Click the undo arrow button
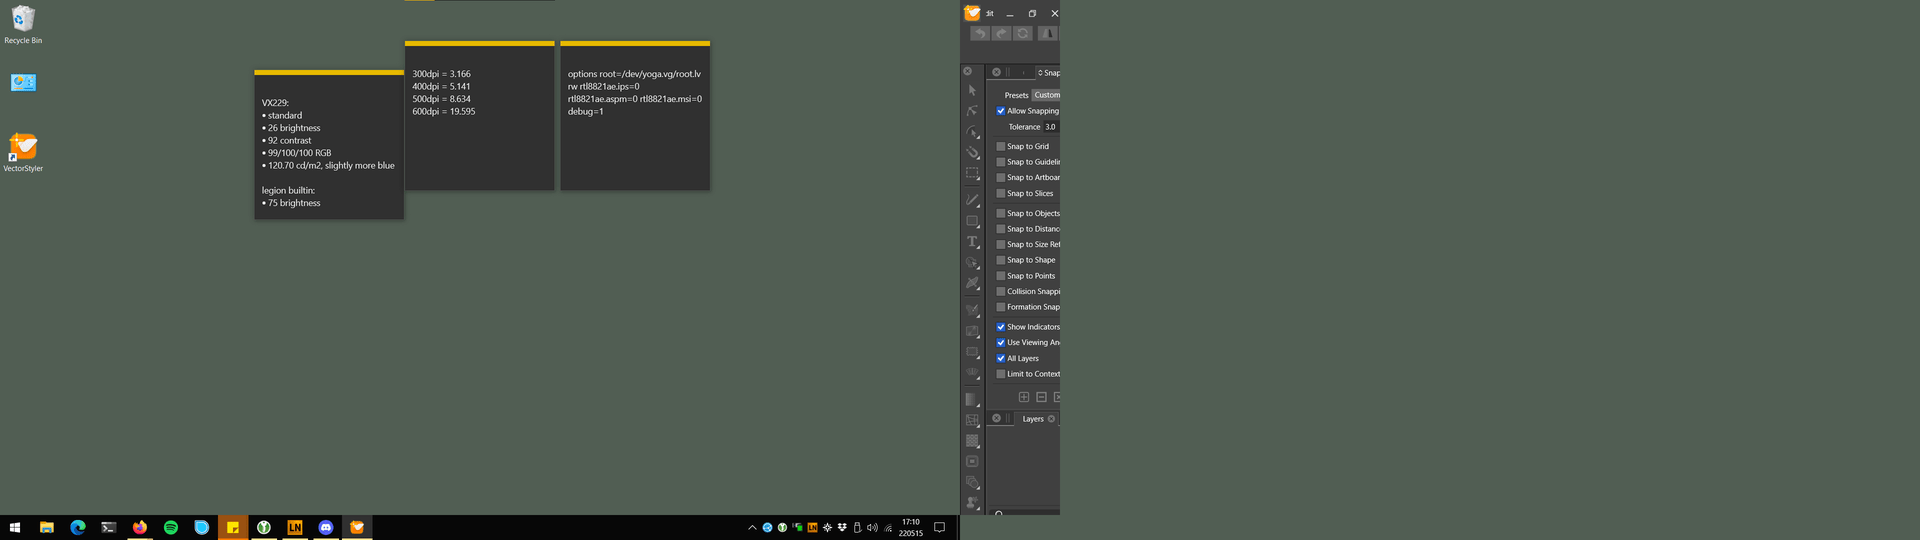Image resolution: width=1920 pixels, height=540 pixels. tap(980, 33)
